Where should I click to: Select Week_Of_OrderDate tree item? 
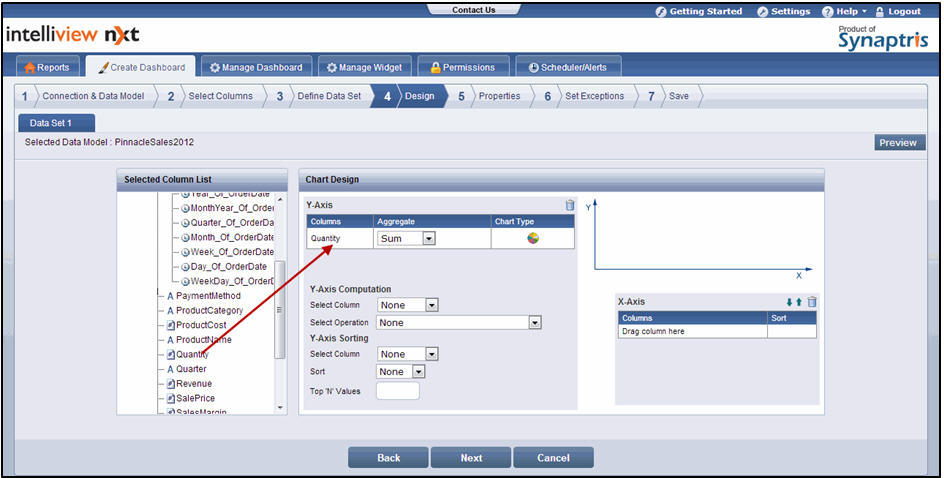pos(228,252)
